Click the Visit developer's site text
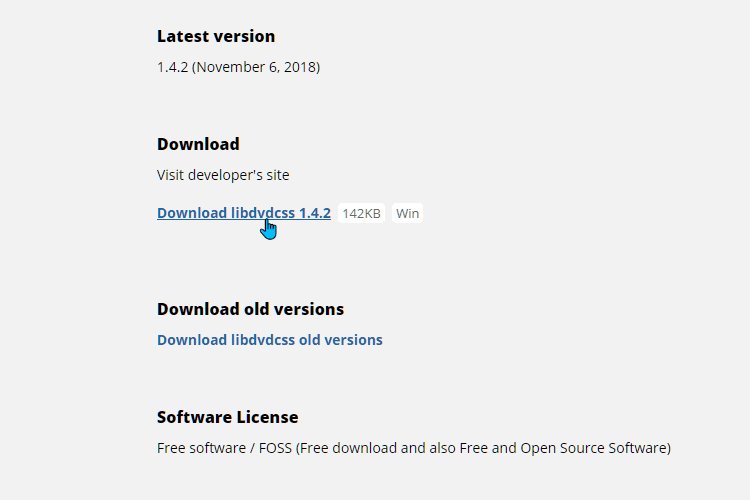The width and height of the screenshot is (750, 500). [223, 175]
